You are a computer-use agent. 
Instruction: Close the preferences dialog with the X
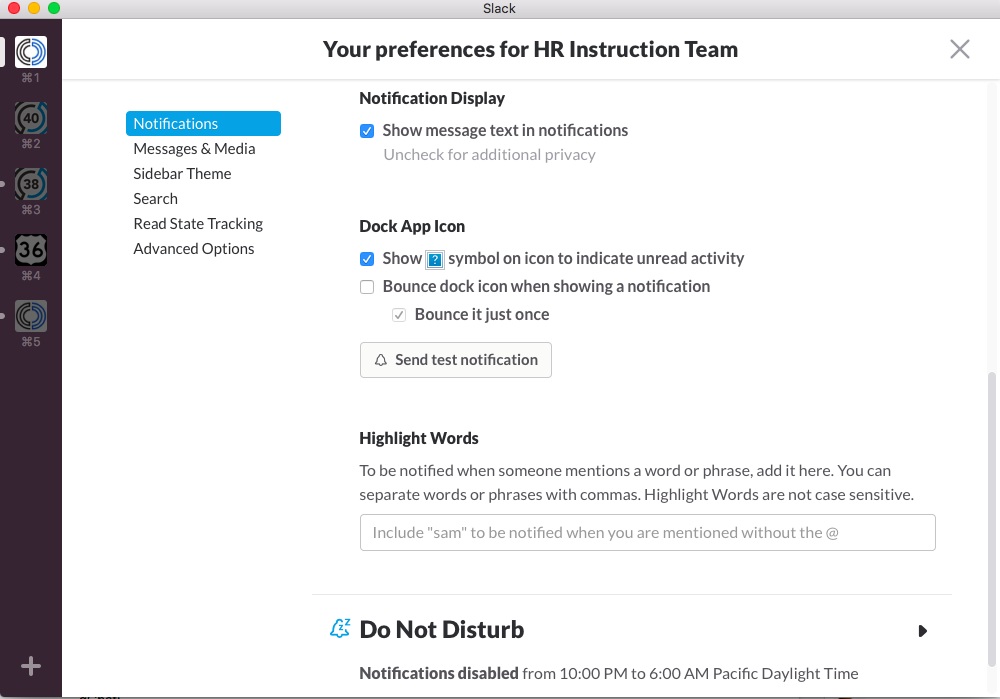click(959, 49)
